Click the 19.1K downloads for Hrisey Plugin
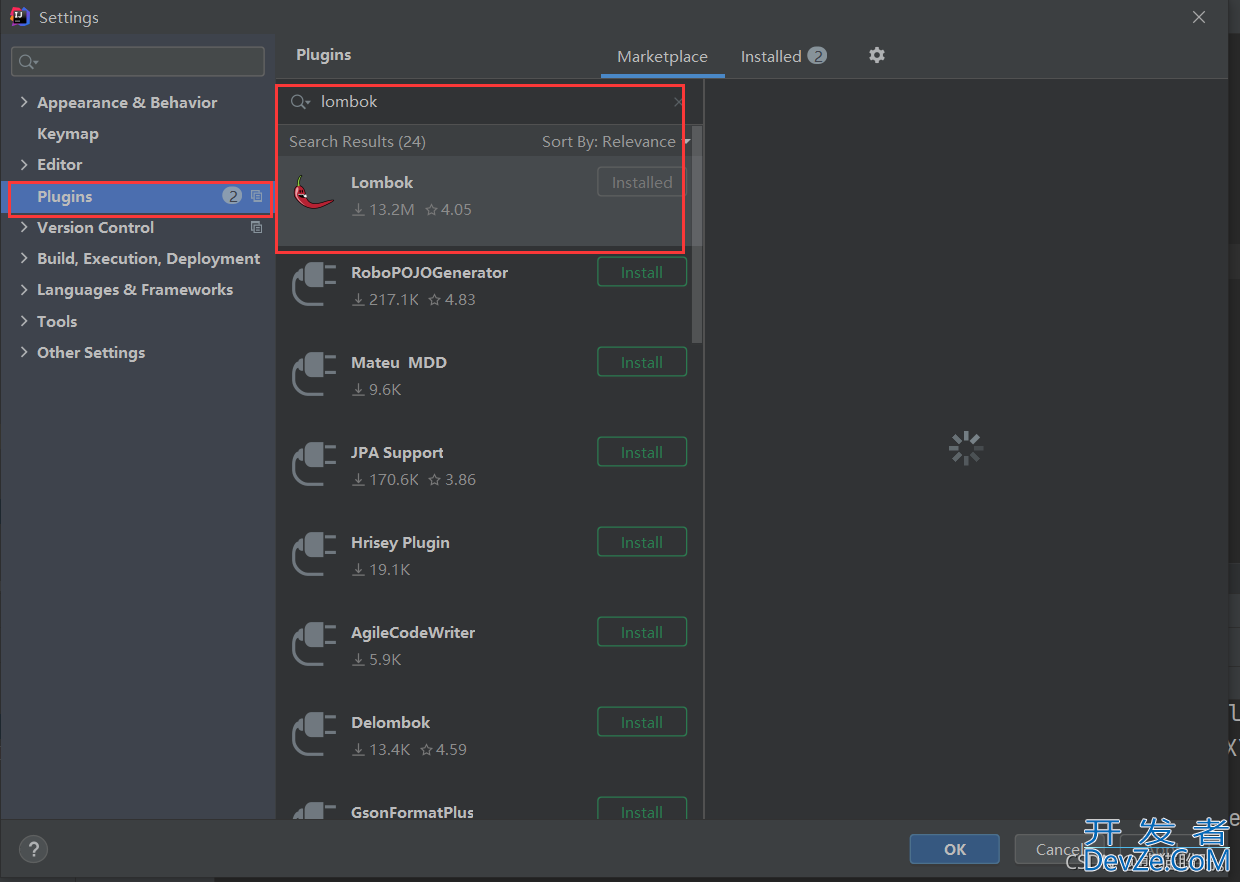Screen dimensions: 1240x882 [381, 570]
